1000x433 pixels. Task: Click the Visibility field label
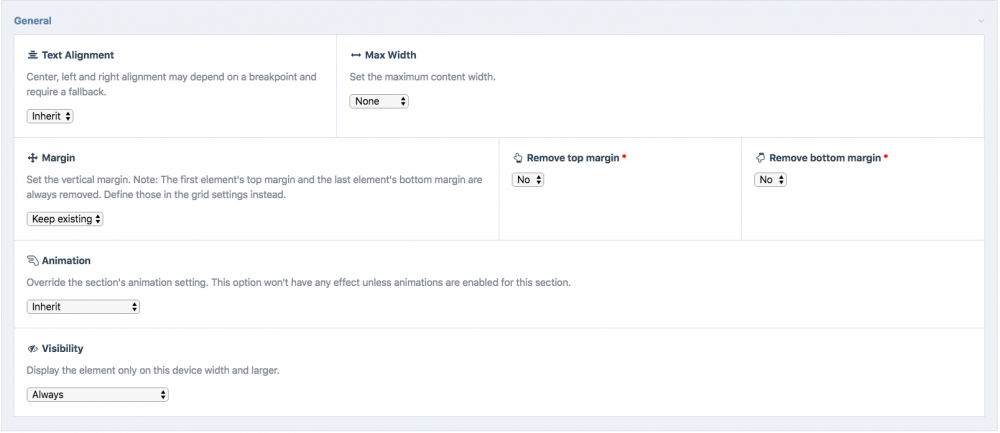[x=62, y=349]
